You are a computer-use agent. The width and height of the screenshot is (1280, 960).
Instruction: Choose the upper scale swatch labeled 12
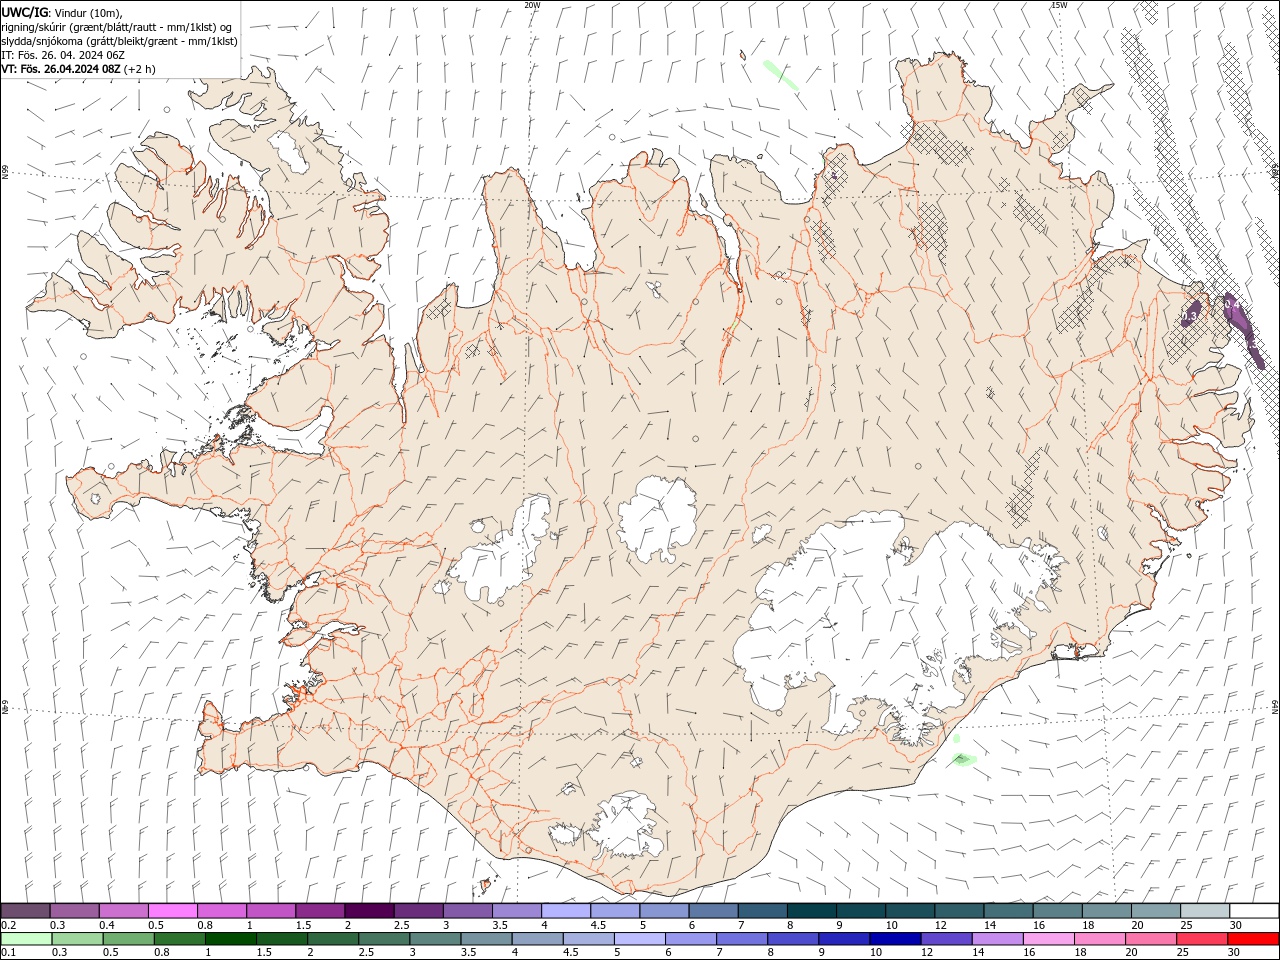[960, 910]
